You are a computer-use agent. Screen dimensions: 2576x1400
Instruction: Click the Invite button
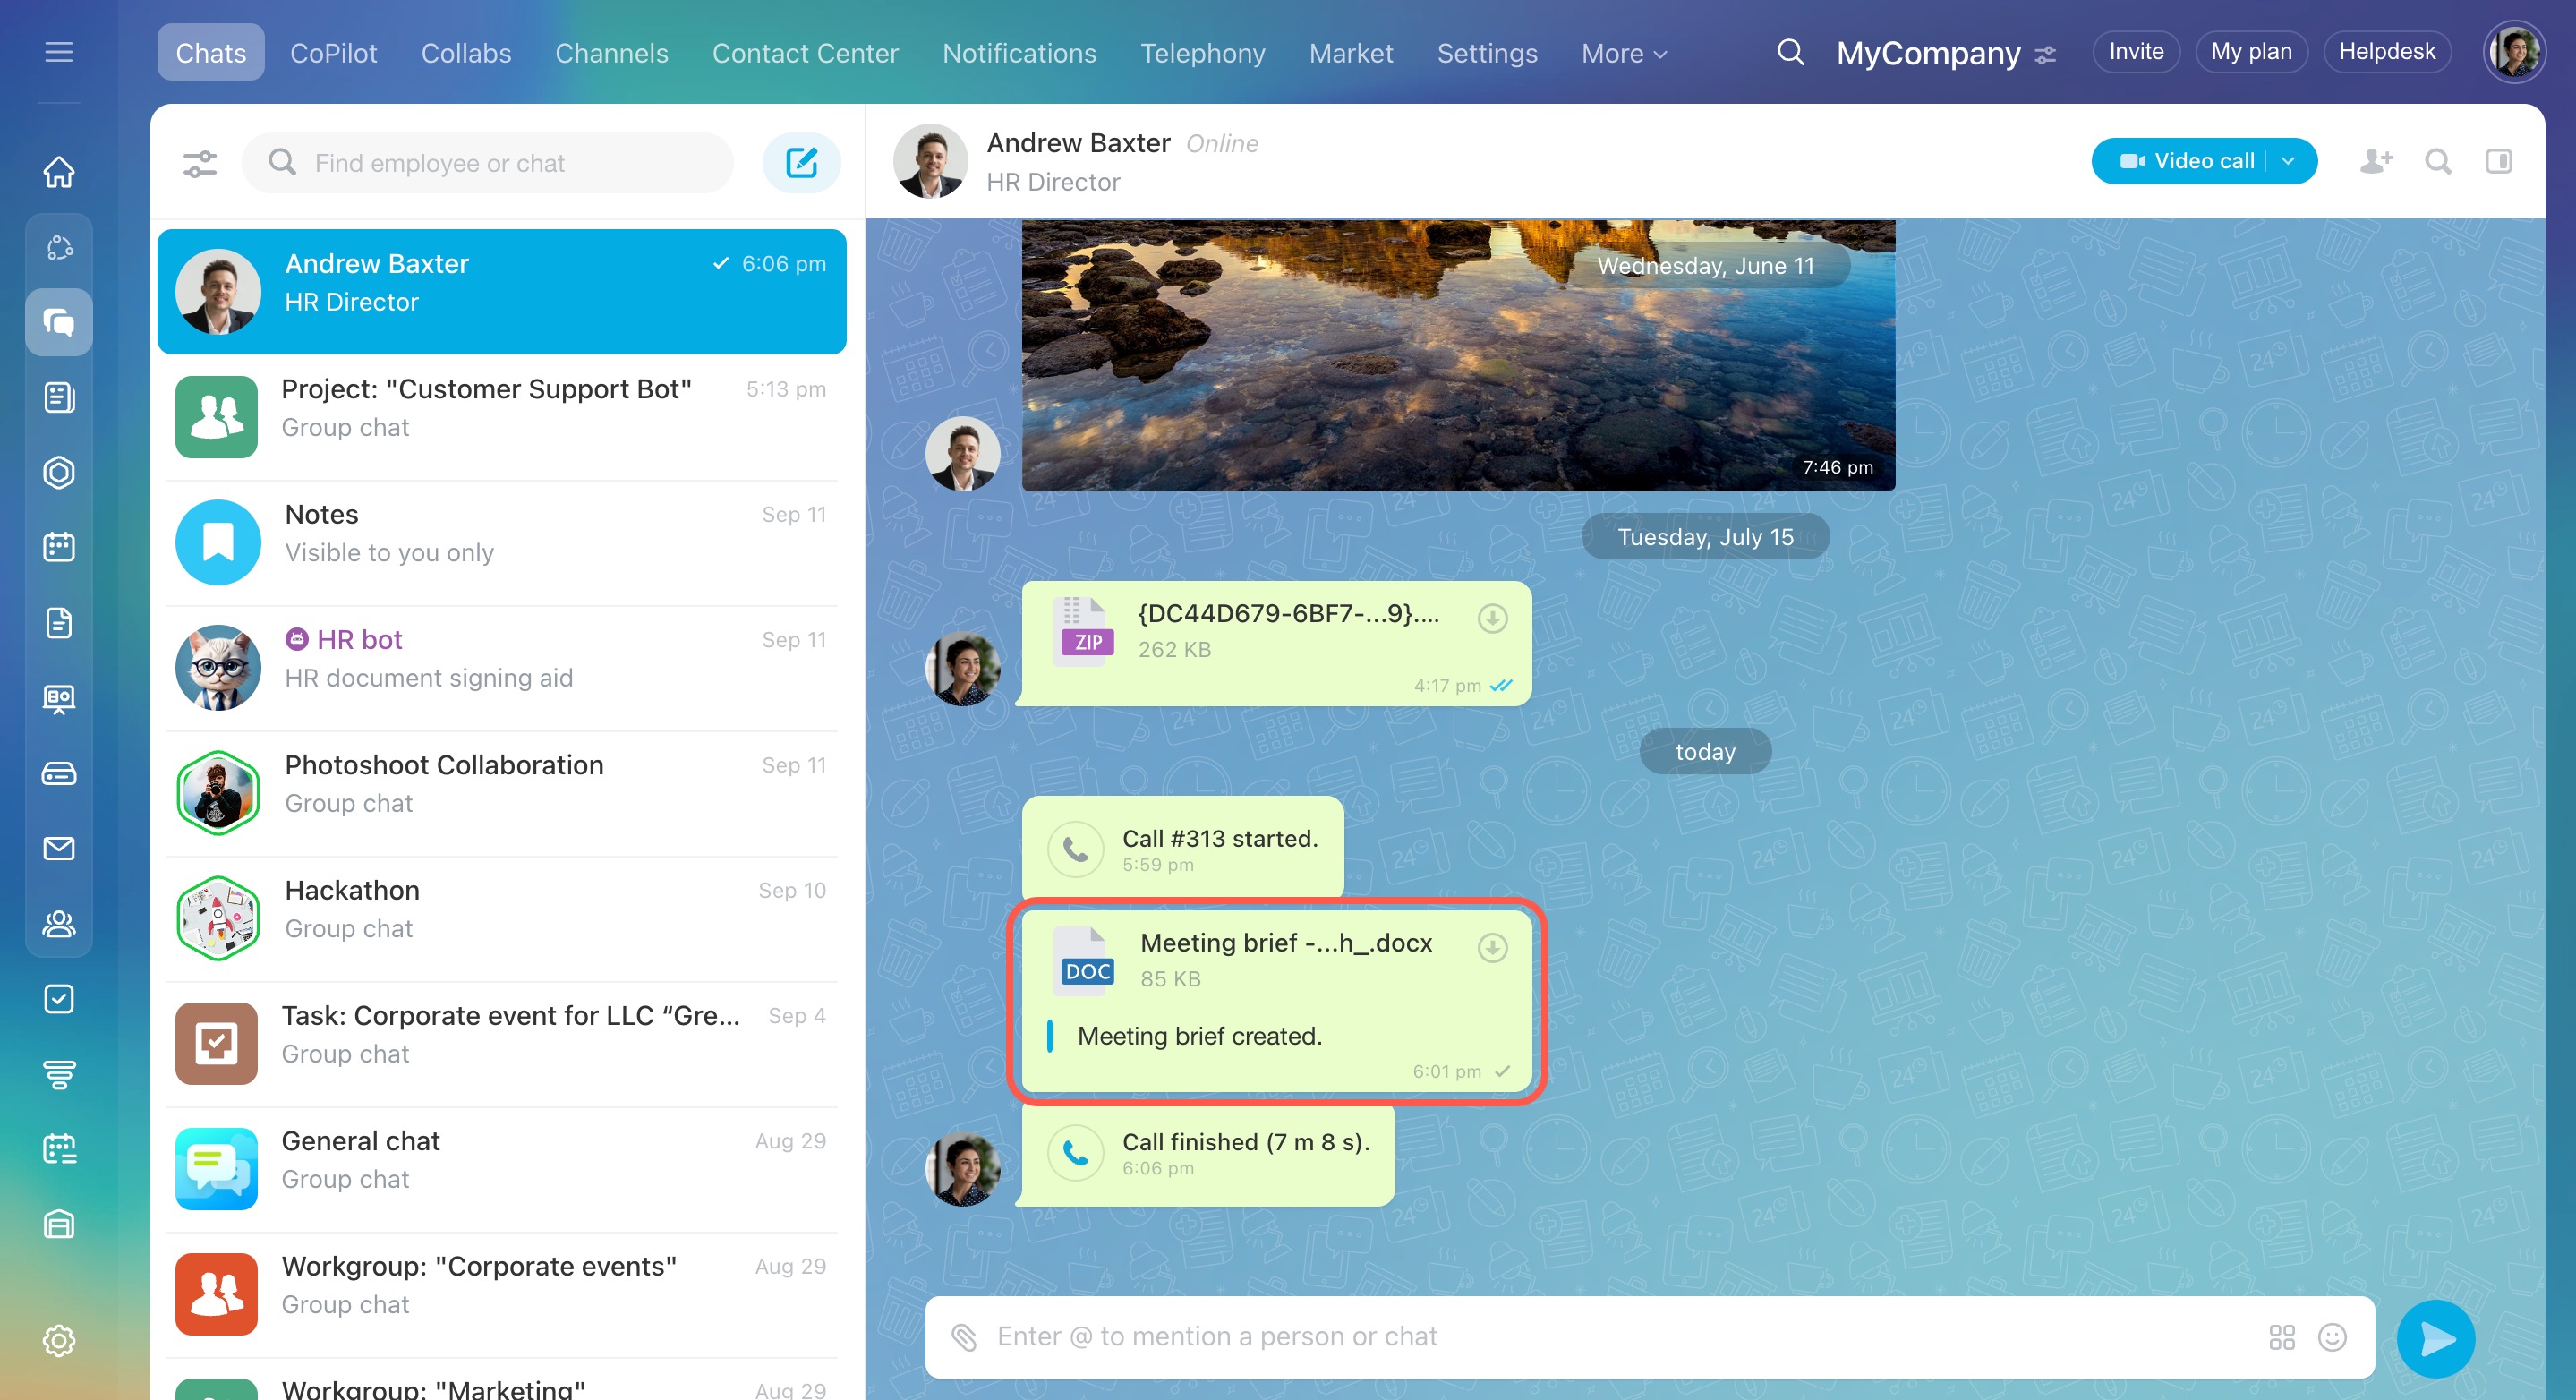2136,52
